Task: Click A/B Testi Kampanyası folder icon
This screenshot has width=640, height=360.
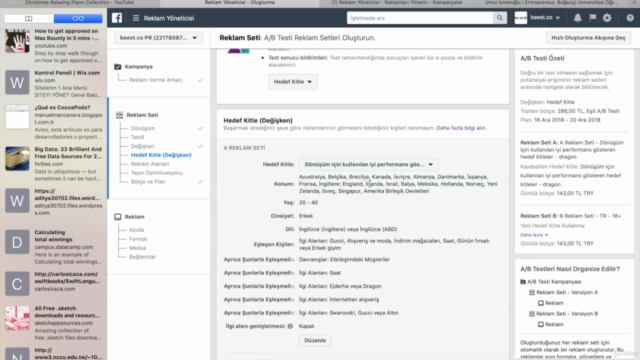Action: click(523, 282)
